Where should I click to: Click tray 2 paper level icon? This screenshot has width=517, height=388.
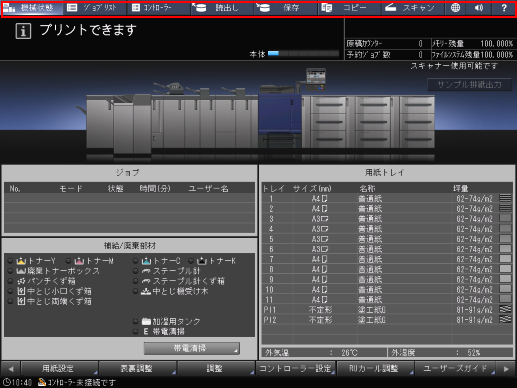pos(505,208)
